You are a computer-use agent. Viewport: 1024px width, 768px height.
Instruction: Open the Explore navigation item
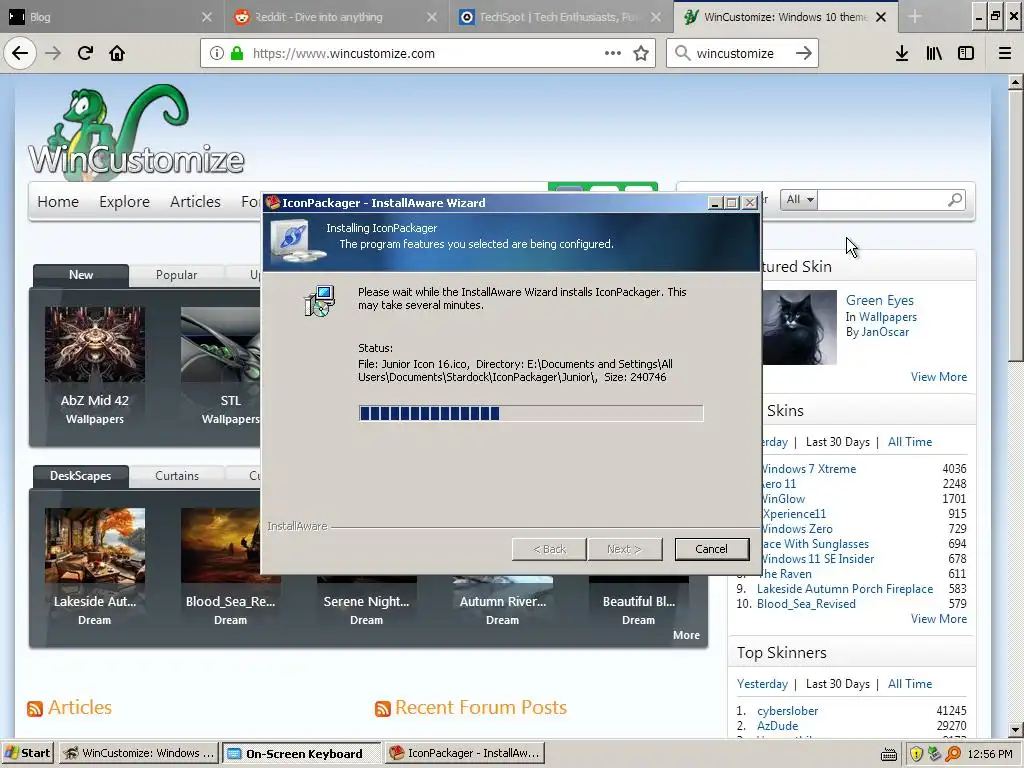point(124,202)
